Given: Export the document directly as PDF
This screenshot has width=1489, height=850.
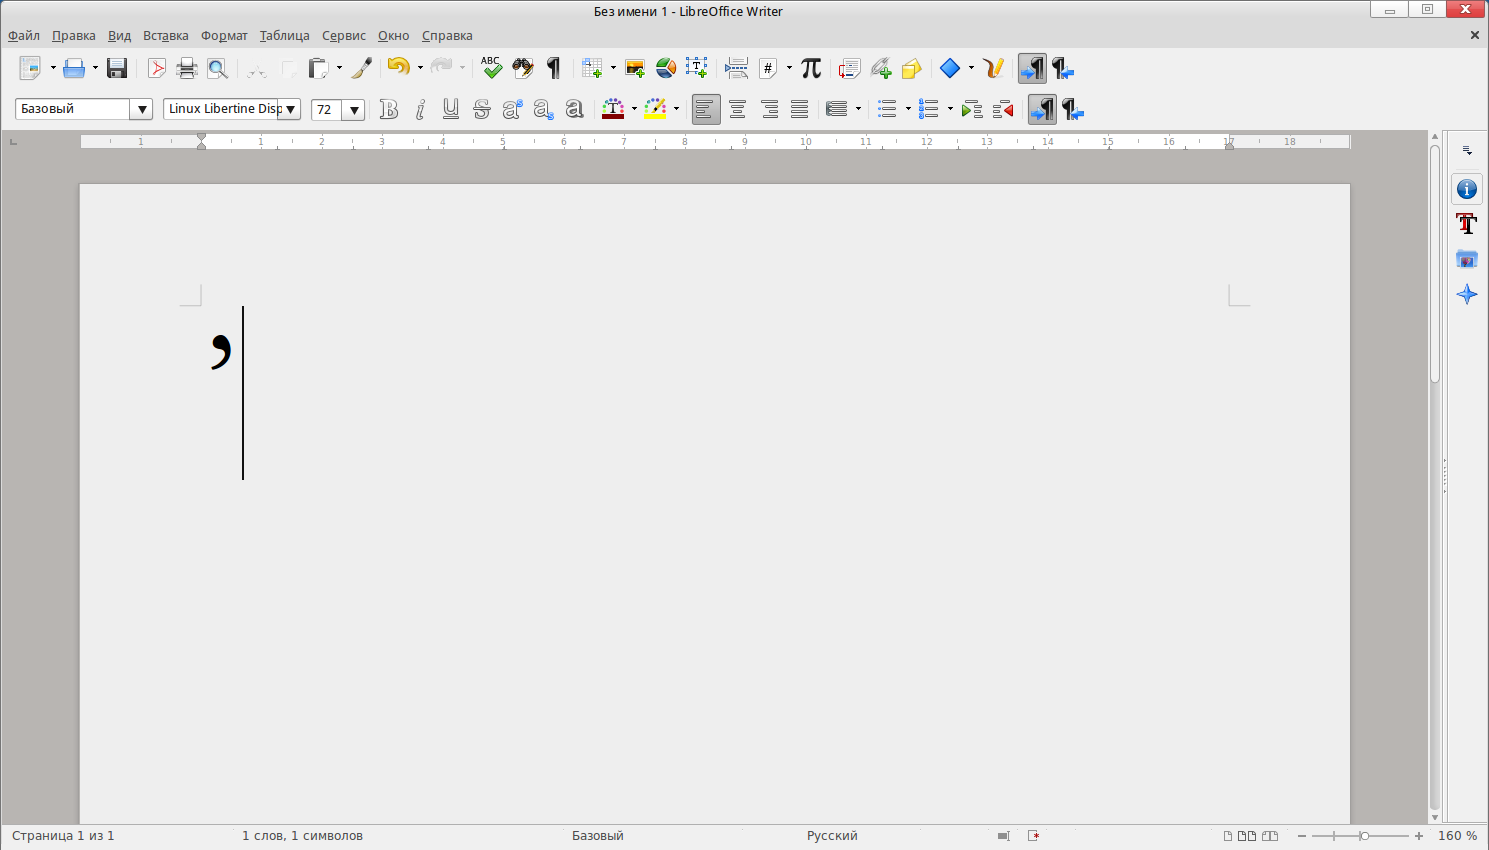Looking at the screenshot, I should point(157,69).
